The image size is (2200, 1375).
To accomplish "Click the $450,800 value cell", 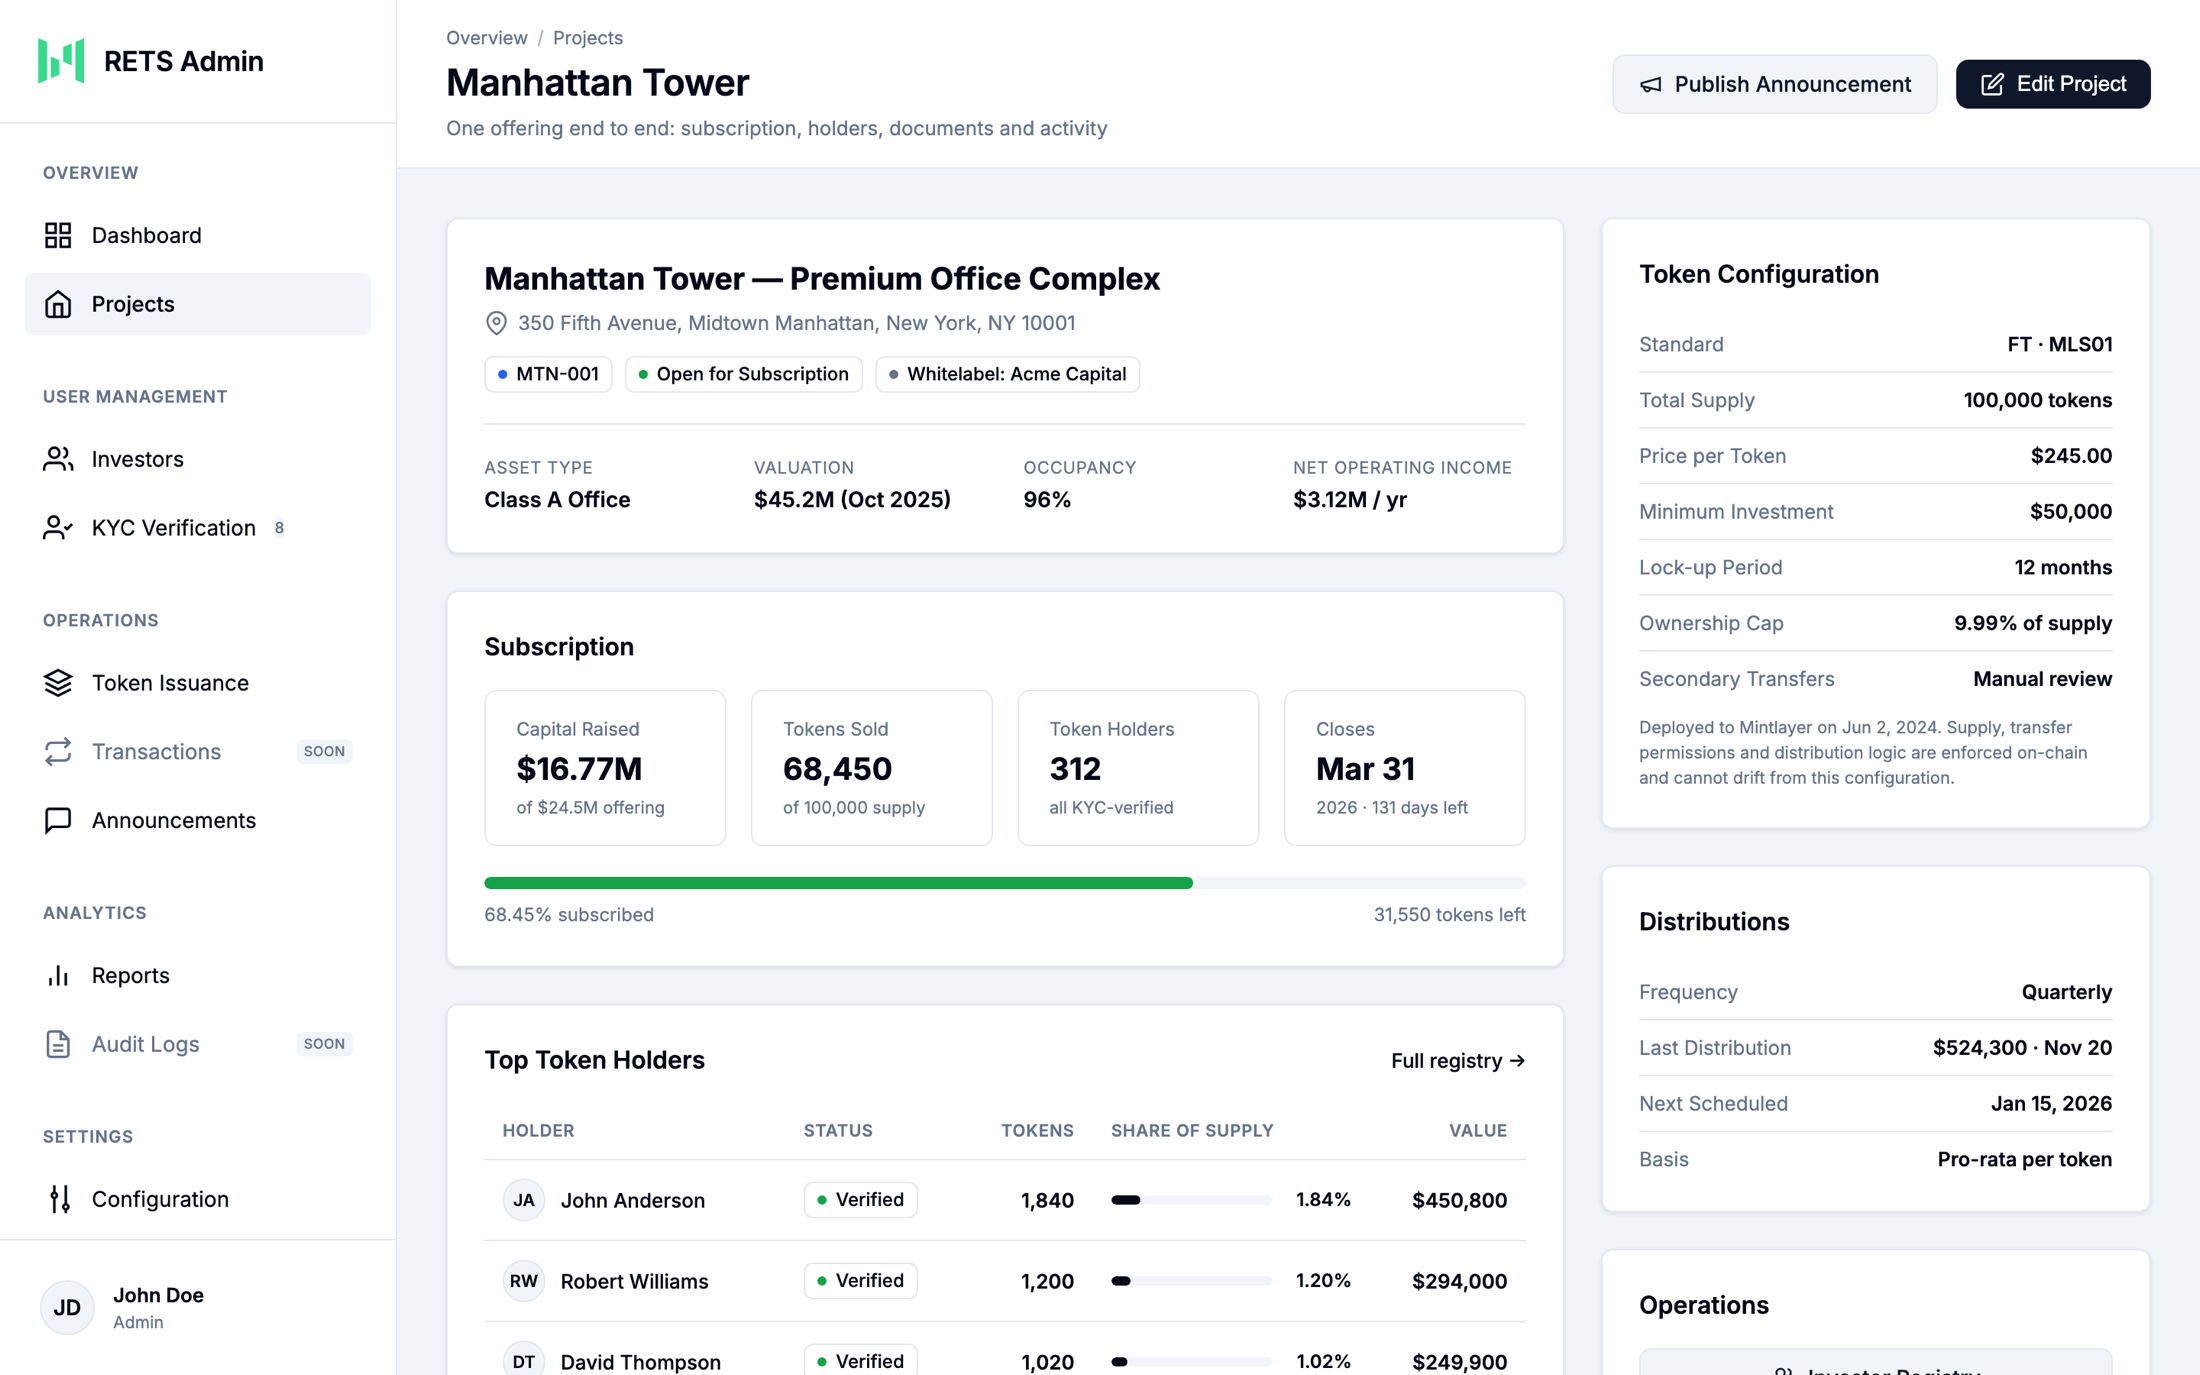I will 1459,1200.
